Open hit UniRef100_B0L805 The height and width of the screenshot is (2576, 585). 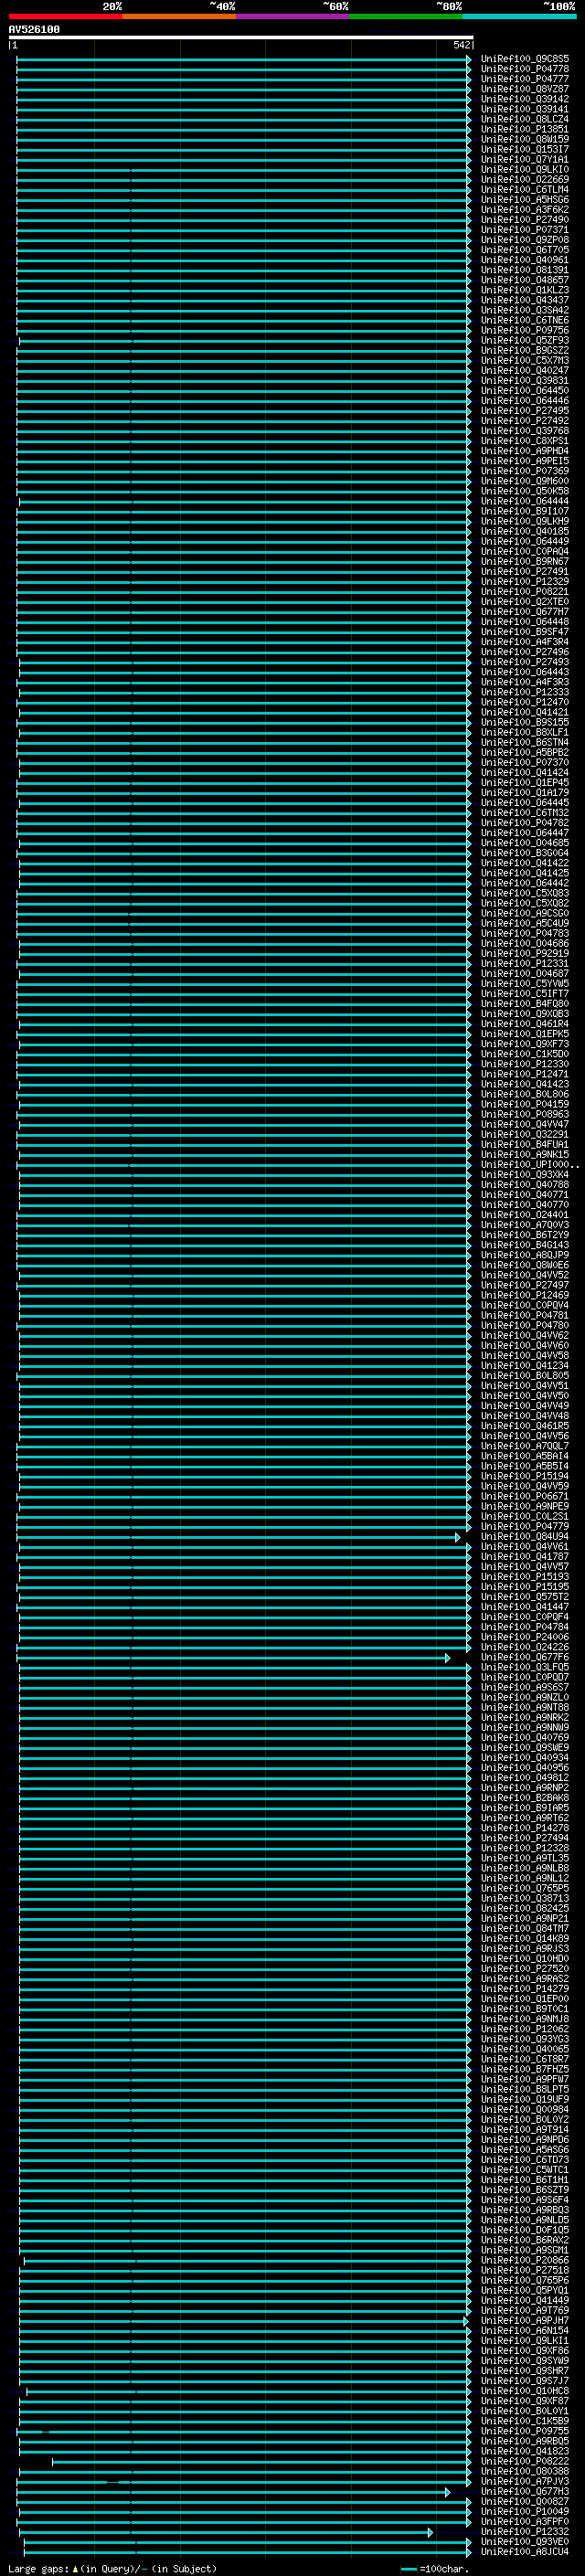click(x=525, y=1375)
